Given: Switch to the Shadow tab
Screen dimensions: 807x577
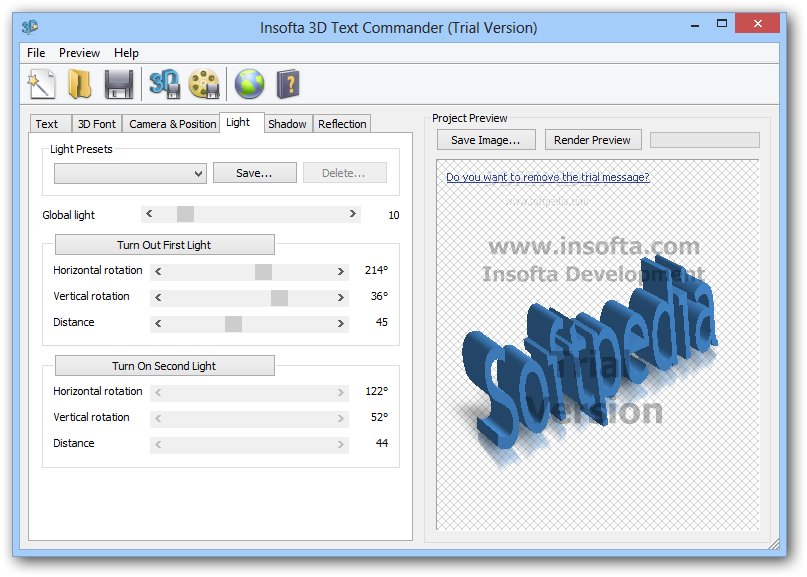Looking at the screenshot, I should pos(287,124).
